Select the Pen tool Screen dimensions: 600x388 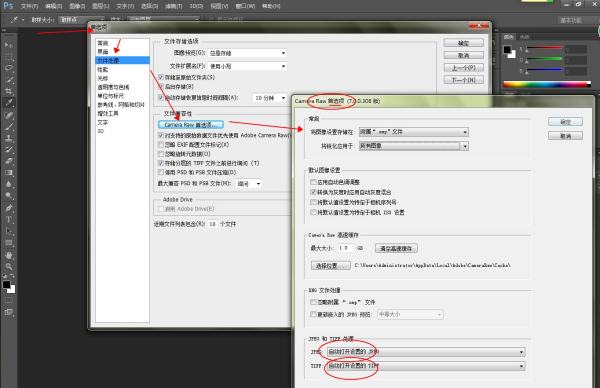(x=8, y=208)
